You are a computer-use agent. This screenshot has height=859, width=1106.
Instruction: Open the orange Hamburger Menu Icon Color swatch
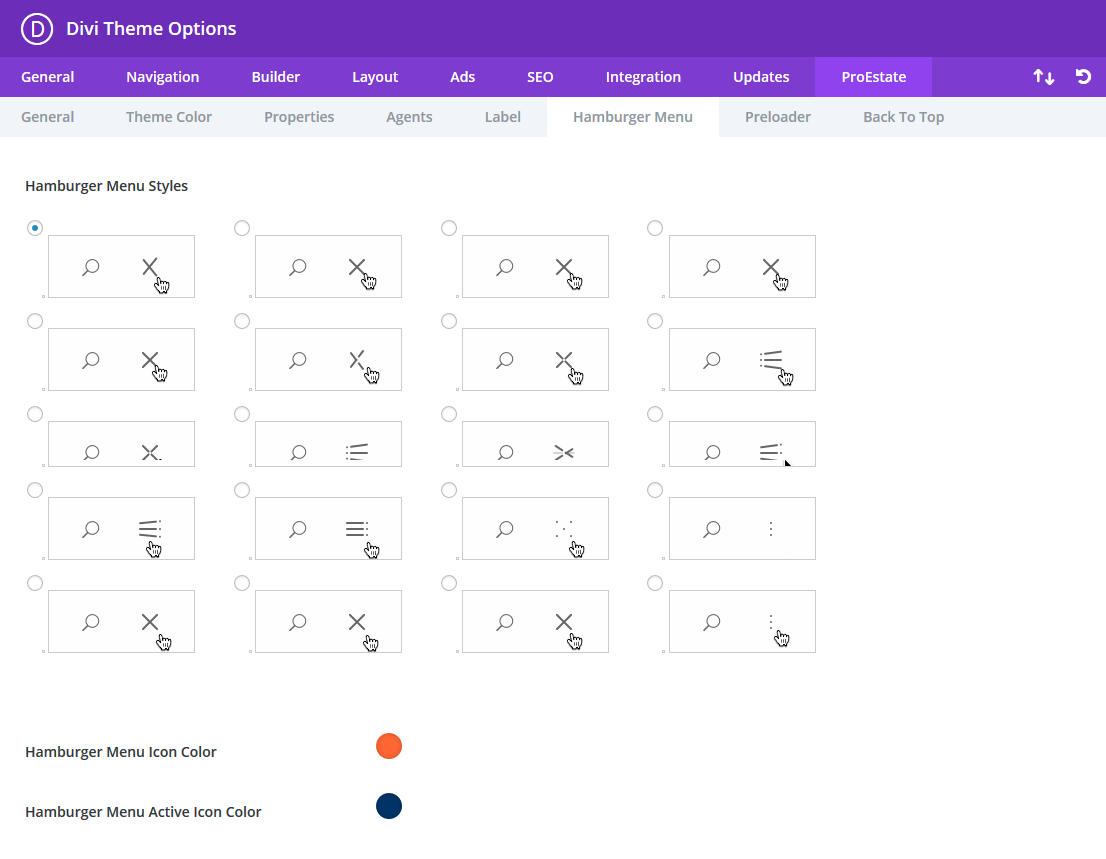click(x=389, y=746)
